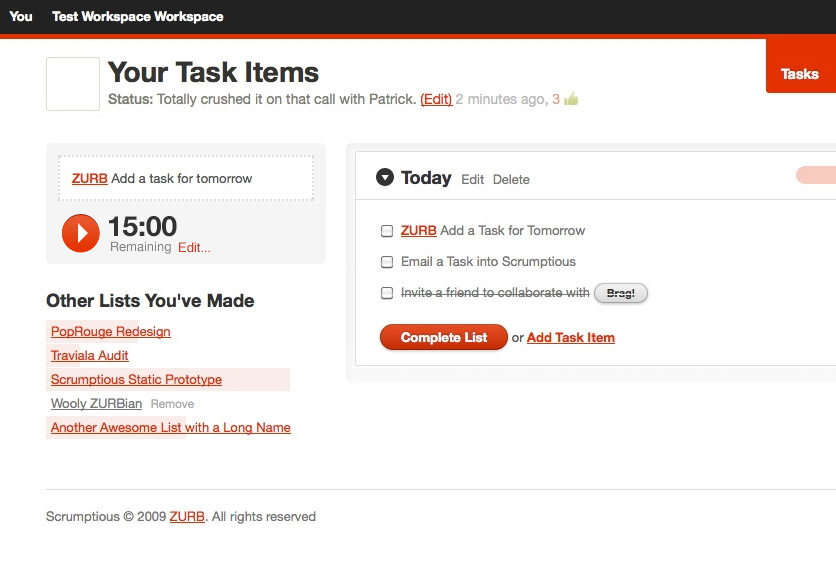Delete the Today list
Viewport: 836px width, 570px height.
(511, 180)
